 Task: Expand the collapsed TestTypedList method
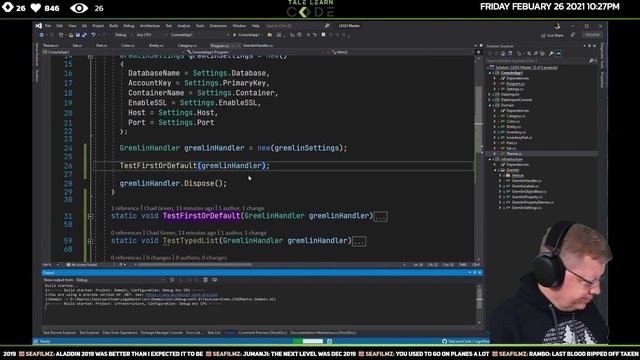pos(90,241)
